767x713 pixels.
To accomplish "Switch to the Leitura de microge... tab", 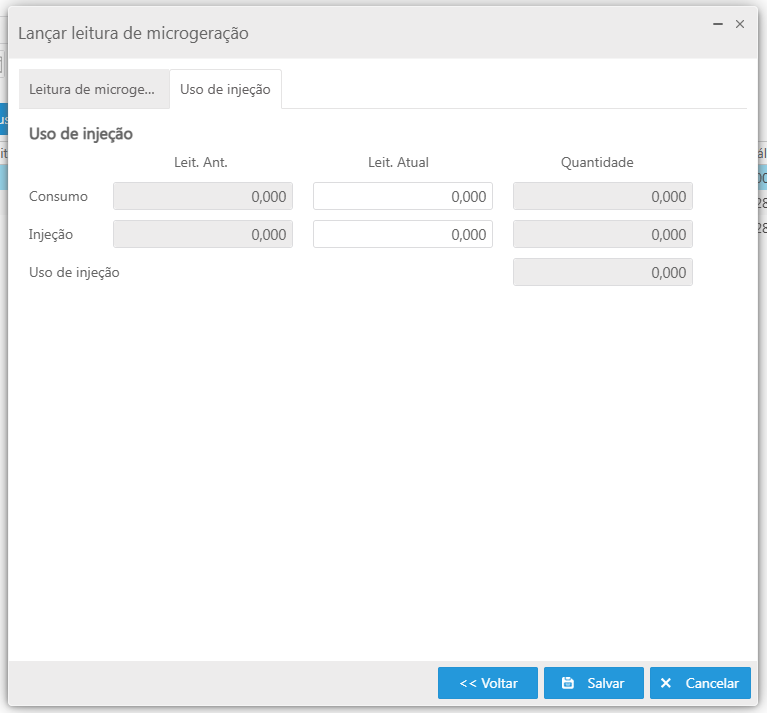I will pyautogui.click(x=92, y=89).
